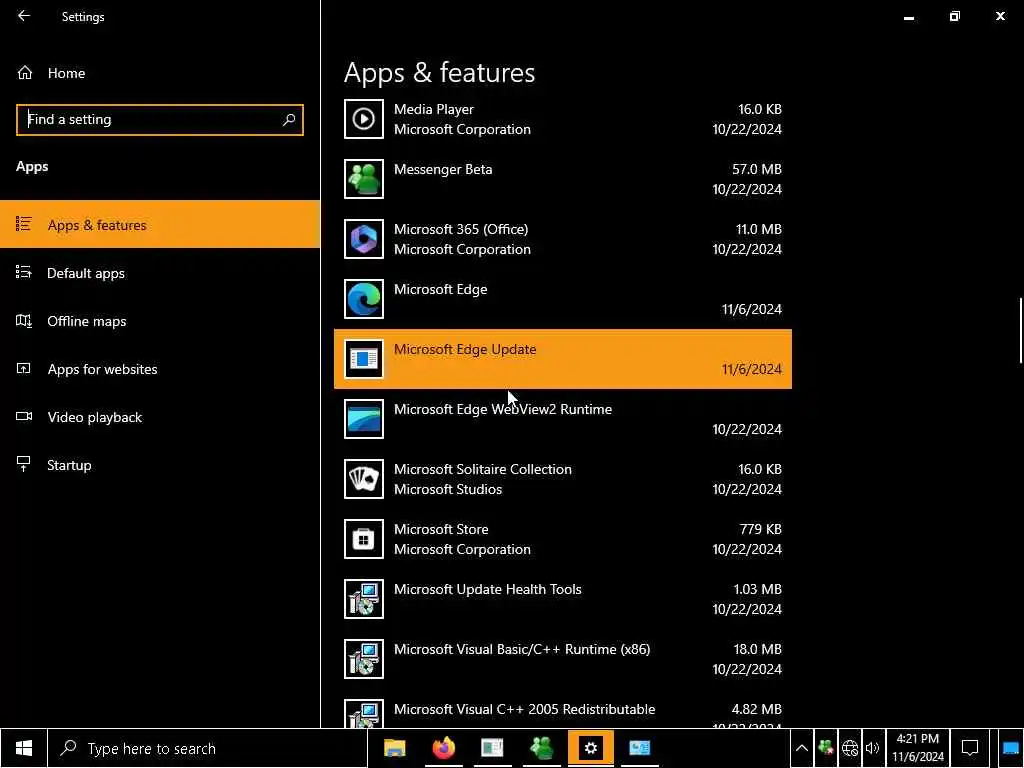Click the Messenger Beta app icon

point(364,179)
